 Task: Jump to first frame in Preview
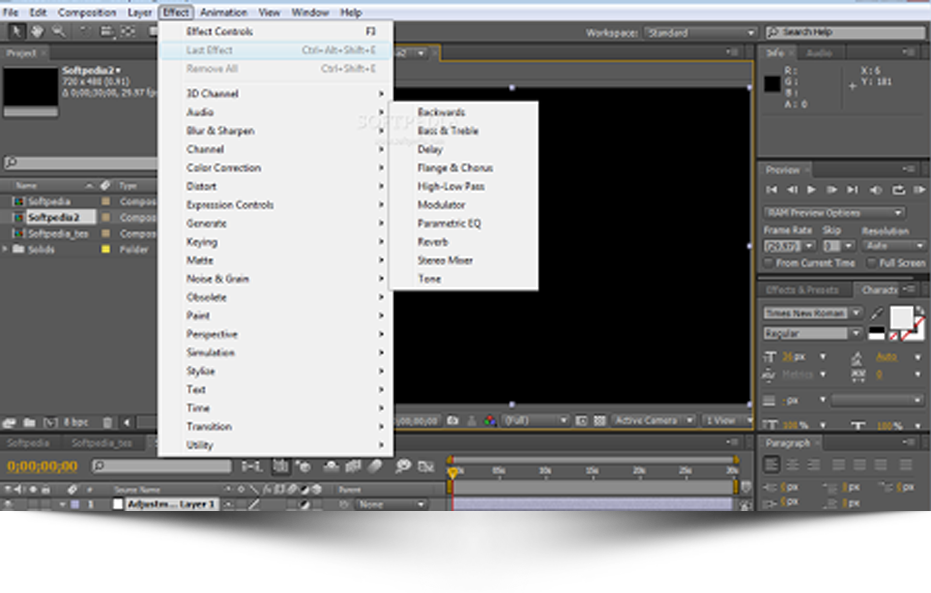(771, 190)
